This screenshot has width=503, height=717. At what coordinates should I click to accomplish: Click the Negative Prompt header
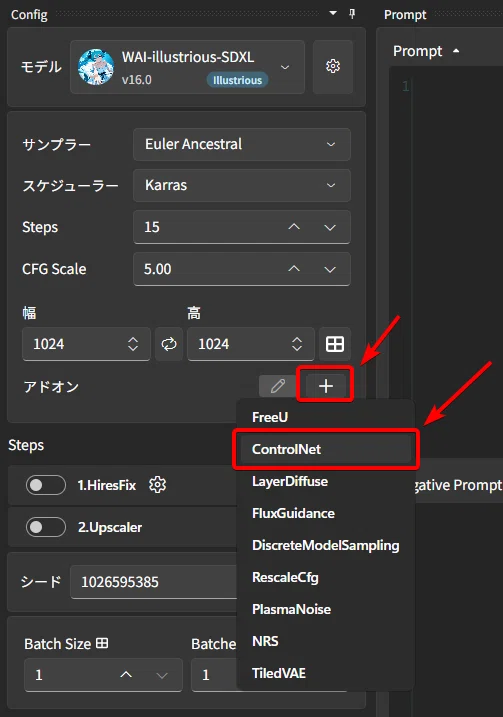[x=457, y=485]
